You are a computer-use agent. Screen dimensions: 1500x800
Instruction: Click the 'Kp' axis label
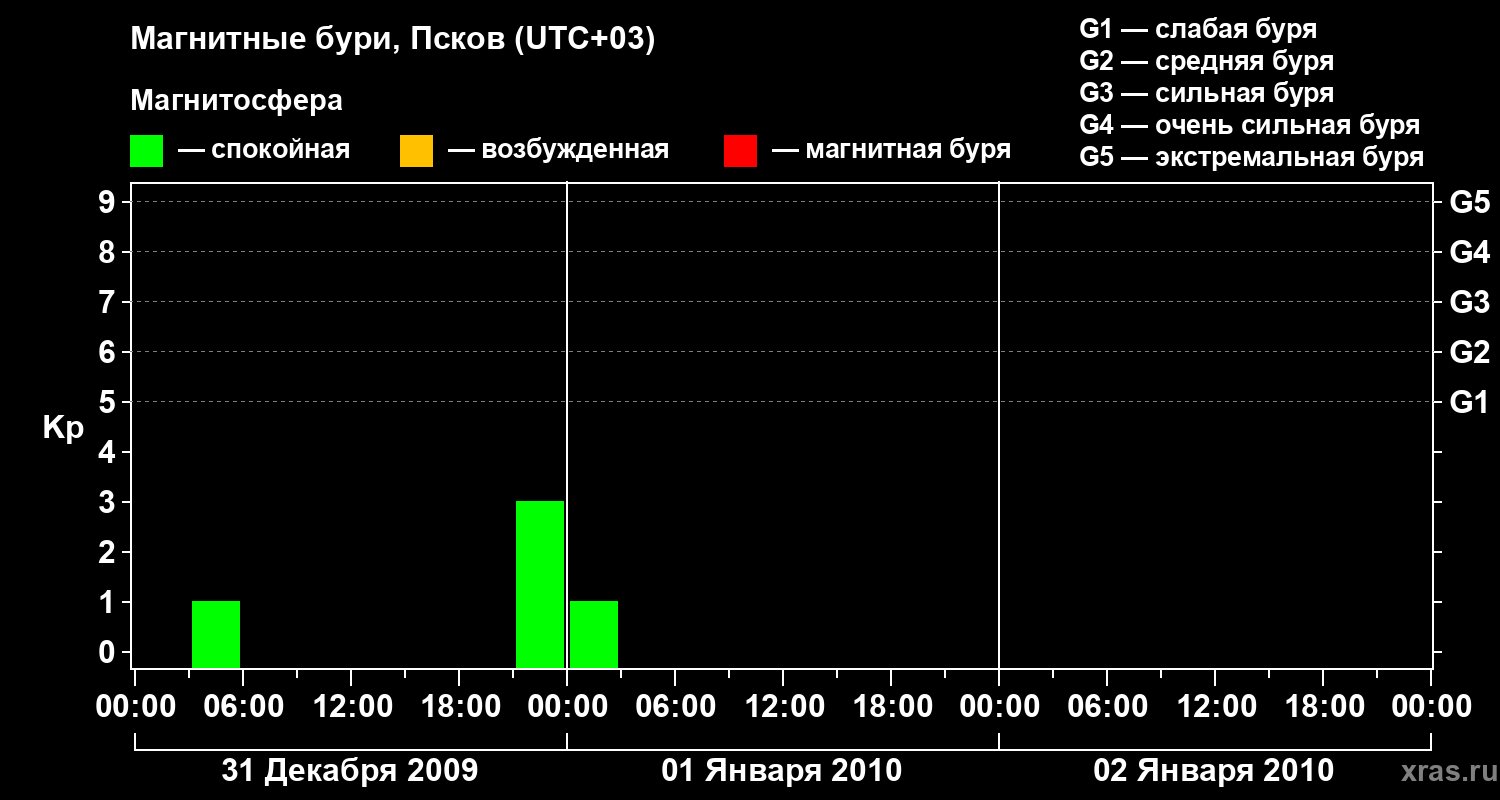[63, 428]
